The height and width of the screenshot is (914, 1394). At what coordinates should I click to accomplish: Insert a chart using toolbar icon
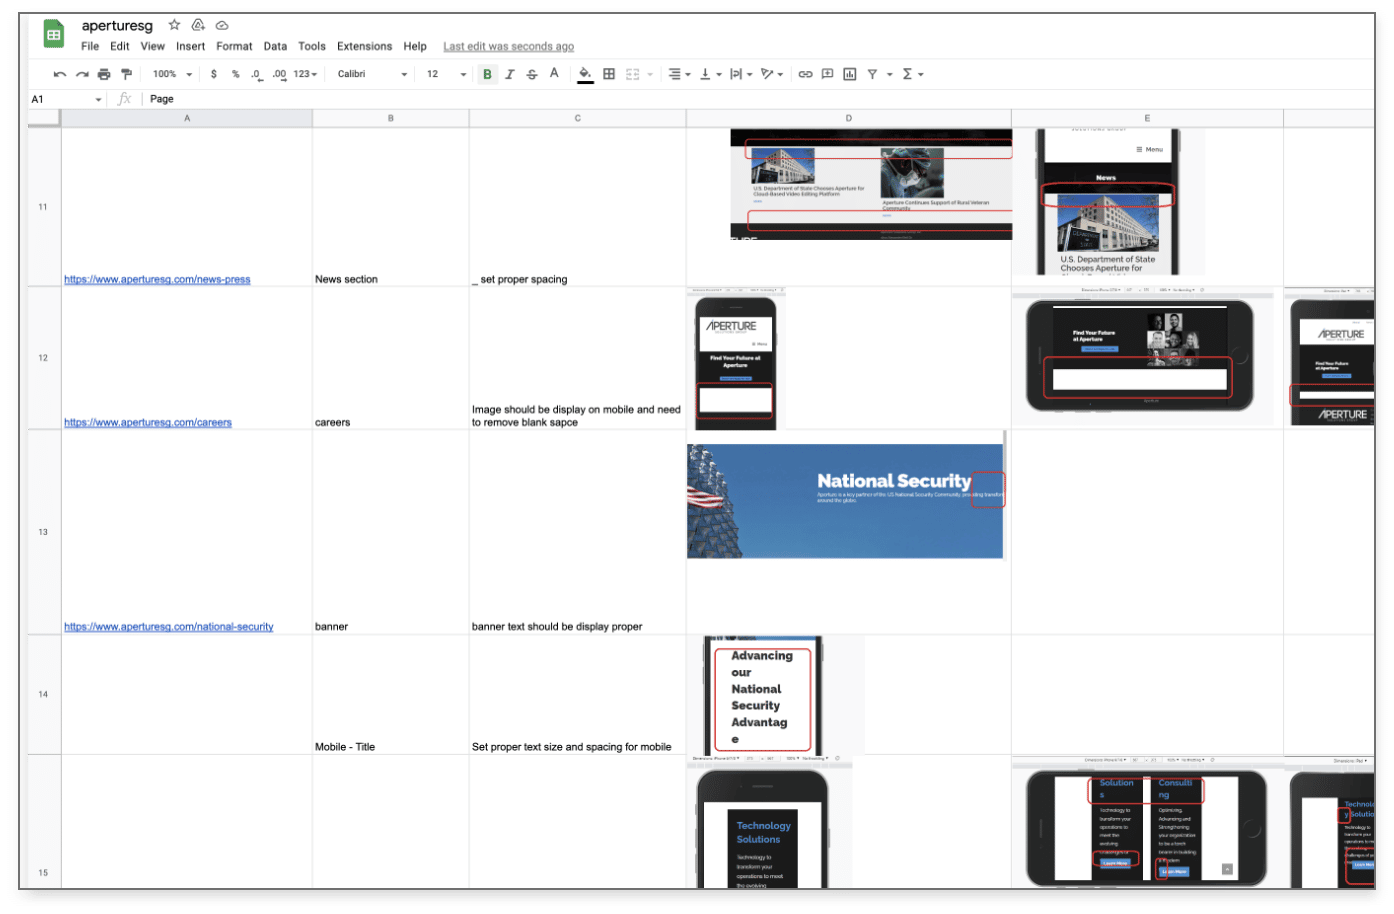coord(850,74)
